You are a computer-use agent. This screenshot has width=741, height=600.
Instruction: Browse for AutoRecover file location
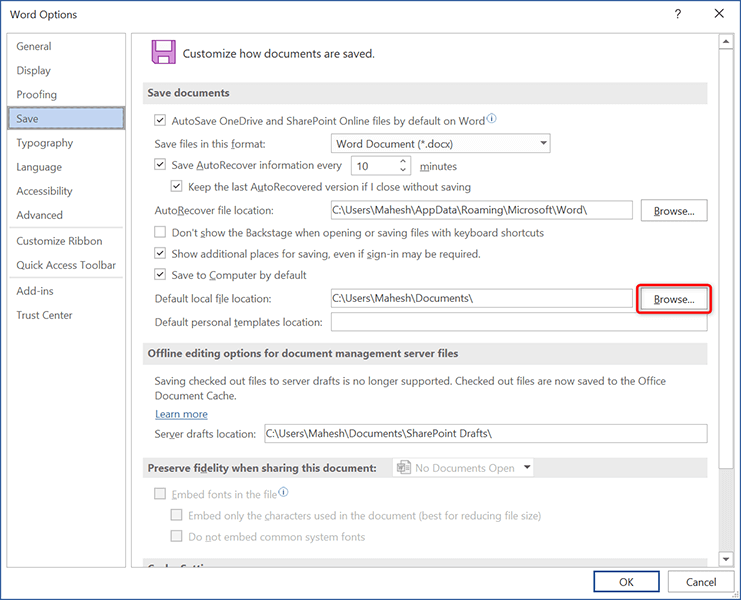point(673,211)
